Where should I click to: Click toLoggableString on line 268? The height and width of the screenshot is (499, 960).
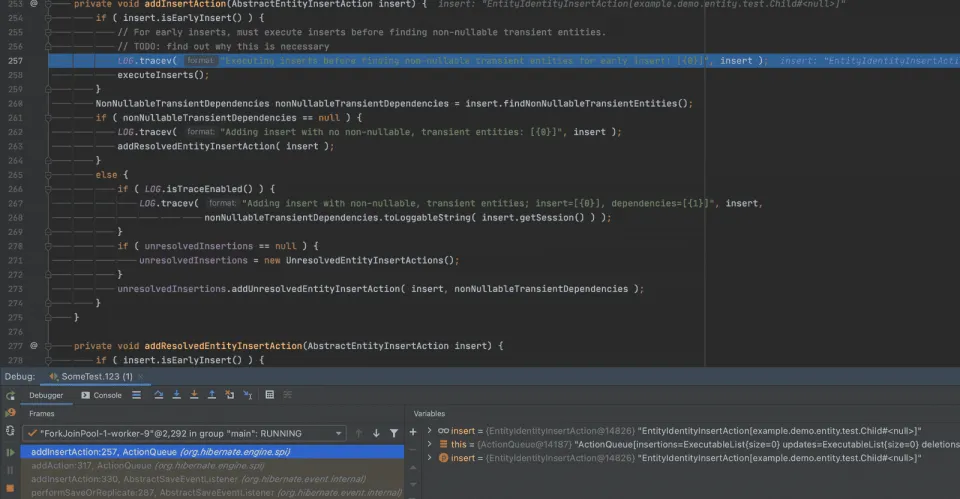coord(427,218)
